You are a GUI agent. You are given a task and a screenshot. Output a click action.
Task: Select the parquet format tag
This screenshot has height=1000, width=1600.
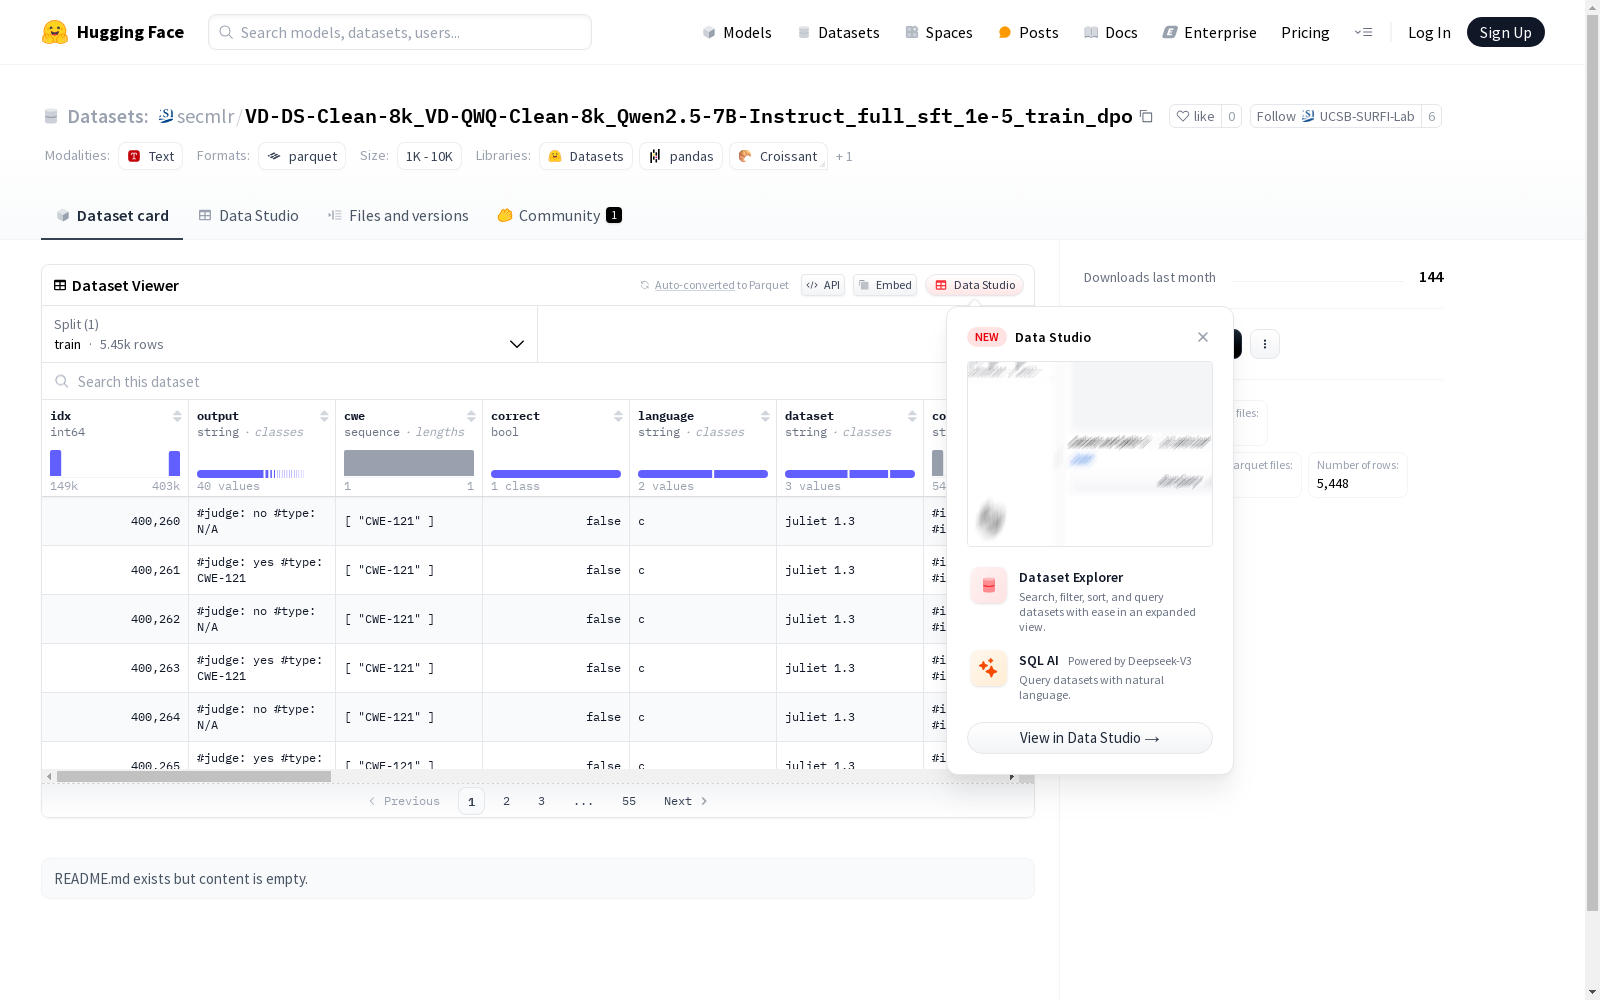(302, 156)
